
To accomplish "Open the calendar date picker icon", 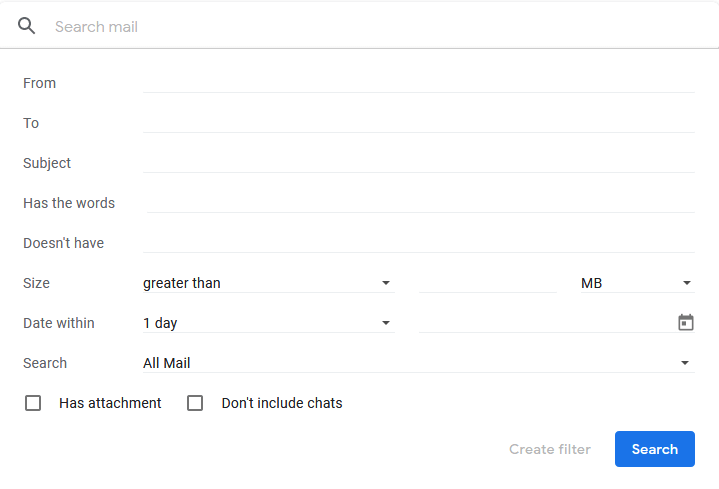I will pyautogui.click(x=686, y=322).
